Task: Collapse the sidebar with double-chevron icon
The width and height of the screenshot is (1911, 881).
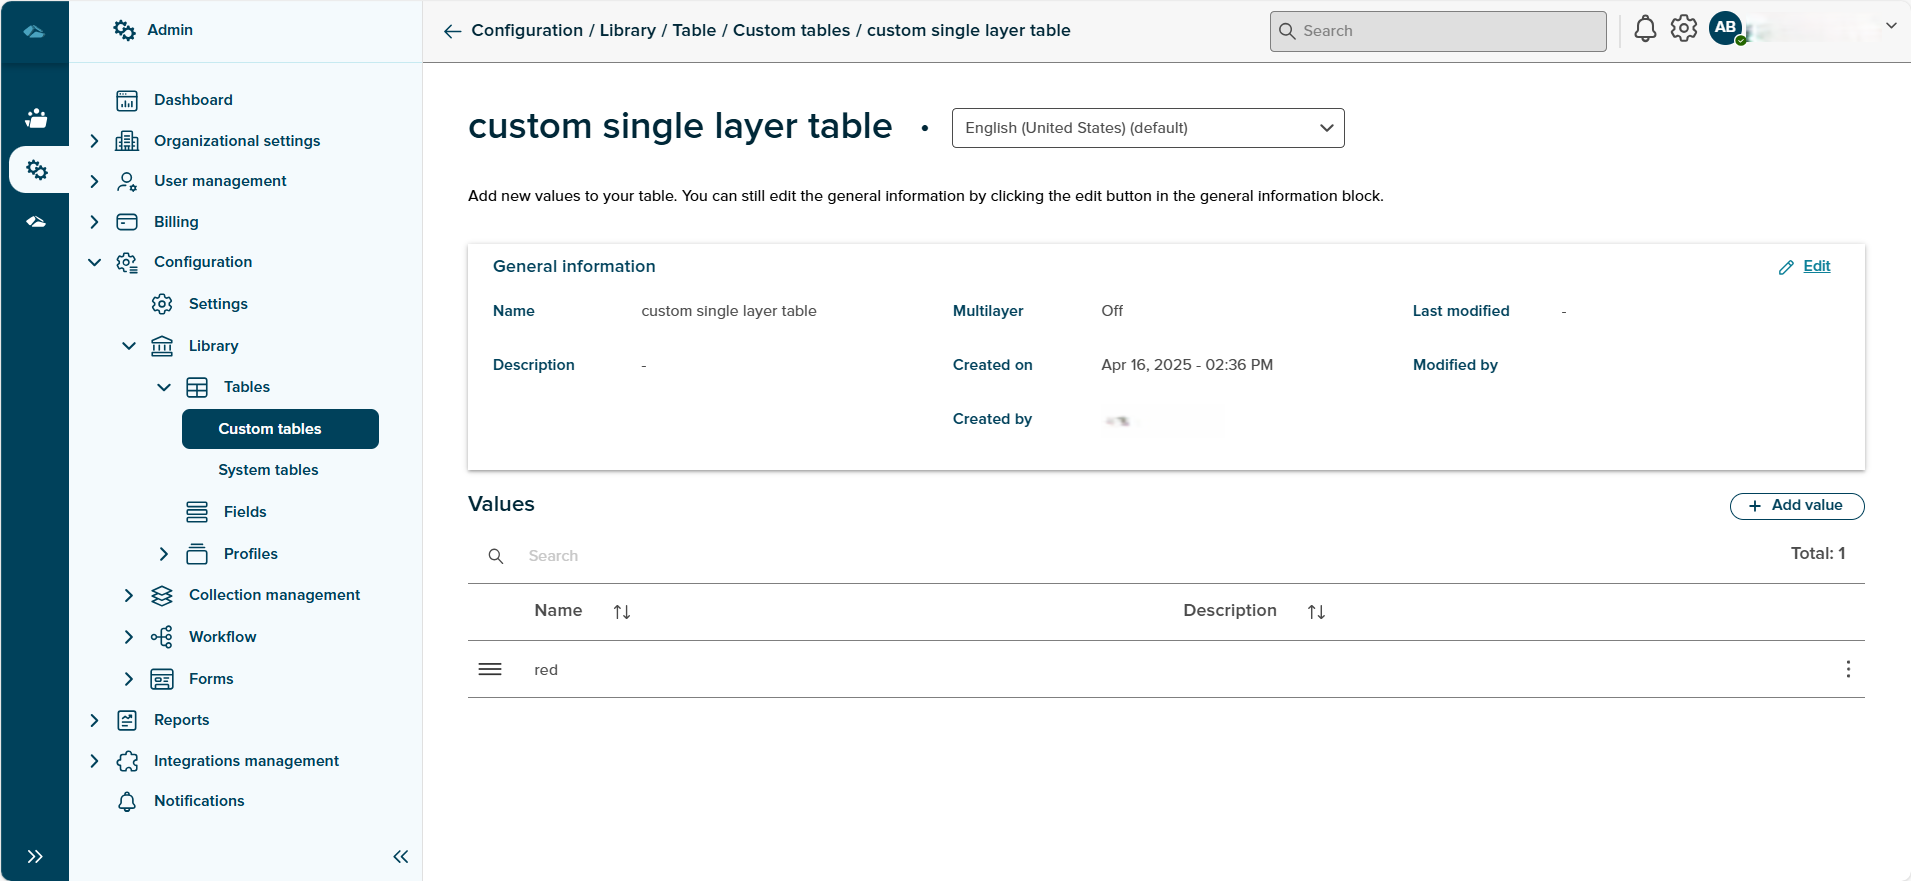Action: click(401, 856)
